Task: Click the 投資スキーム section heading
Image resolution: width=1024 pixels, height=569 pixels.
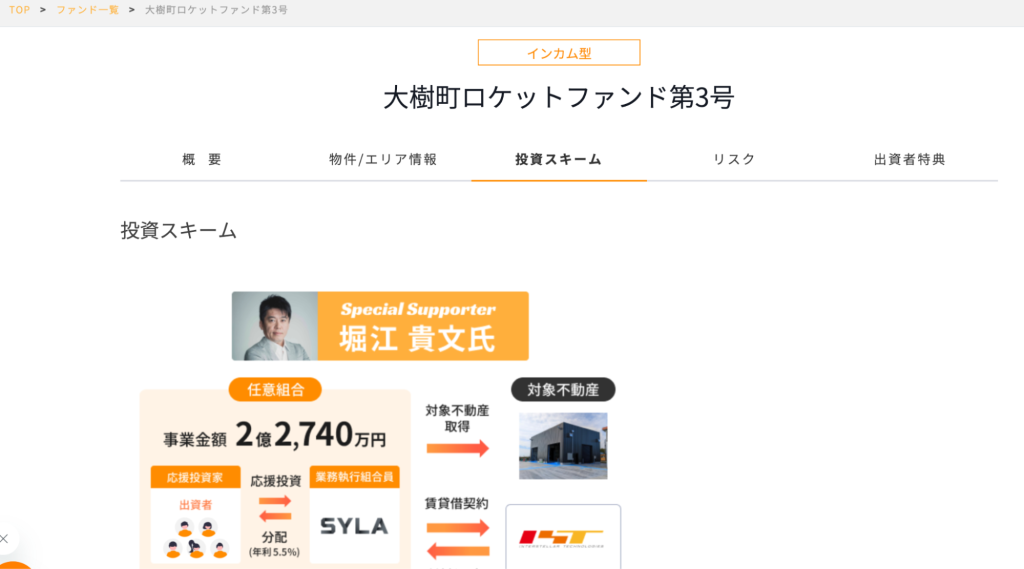Action: pos(178,231)
